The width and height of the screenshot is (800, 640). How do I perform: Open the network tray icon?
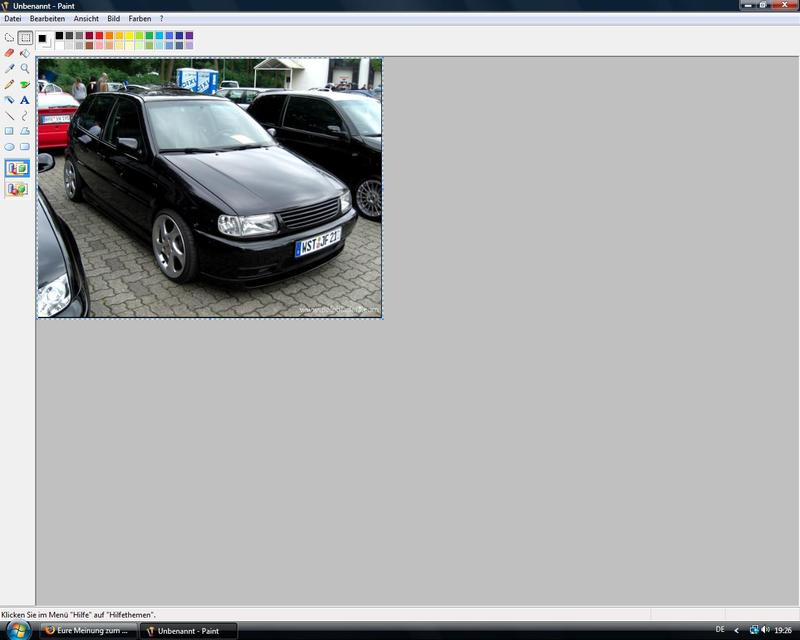[754, 630]
